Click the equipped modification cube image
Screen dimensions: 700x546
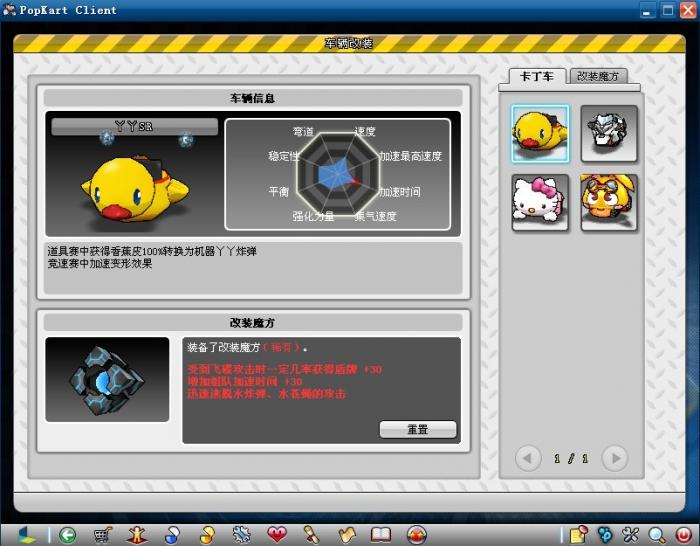coord(107,379)
